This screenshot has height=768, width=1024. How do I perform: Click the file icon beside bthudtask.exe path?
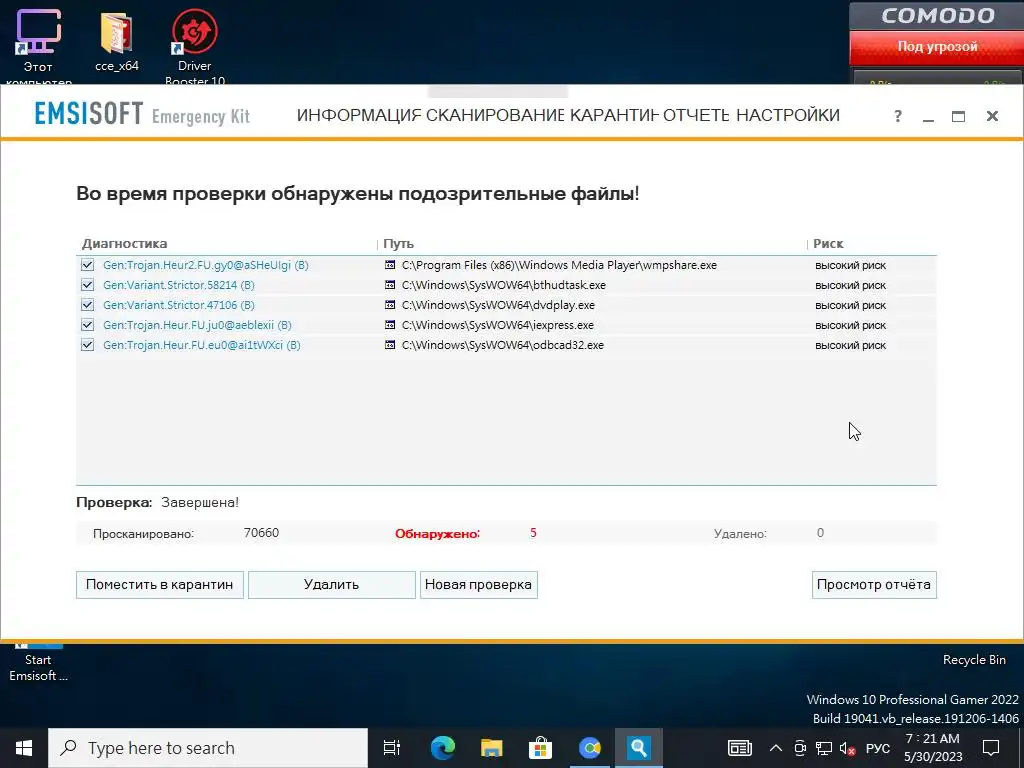point(390,285)
